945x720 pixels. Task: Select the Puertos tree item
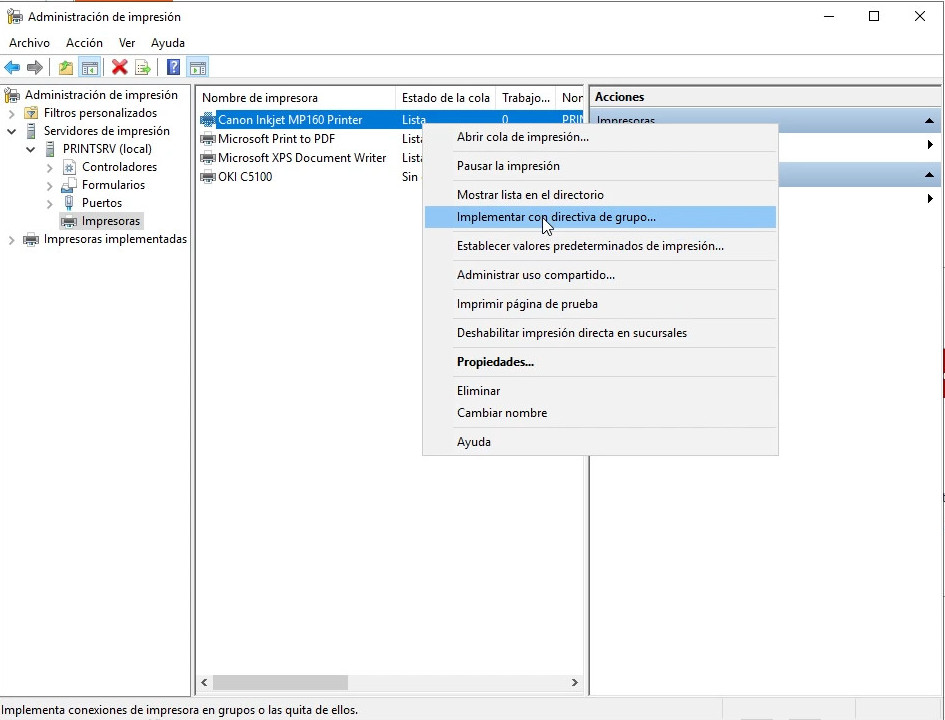[x=101, y=203]
